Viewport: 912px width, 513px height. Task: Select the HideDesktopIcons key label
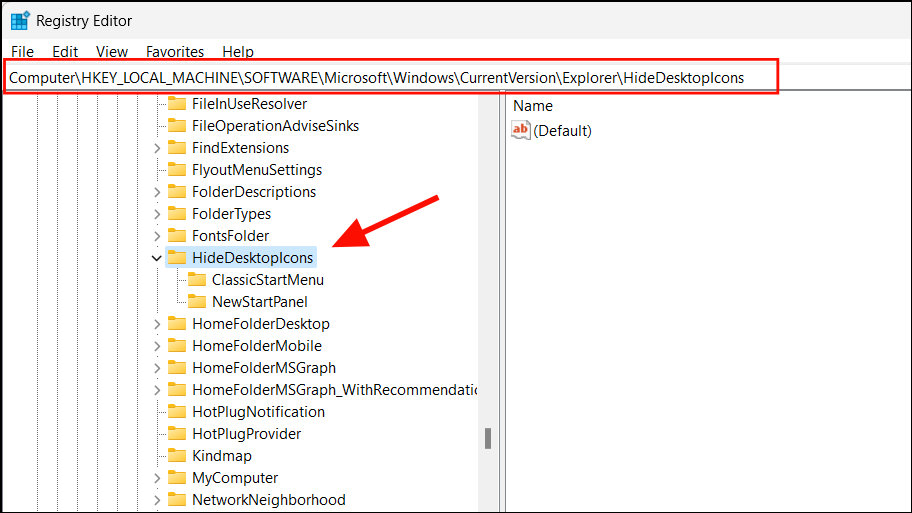[x=252, y=258]
